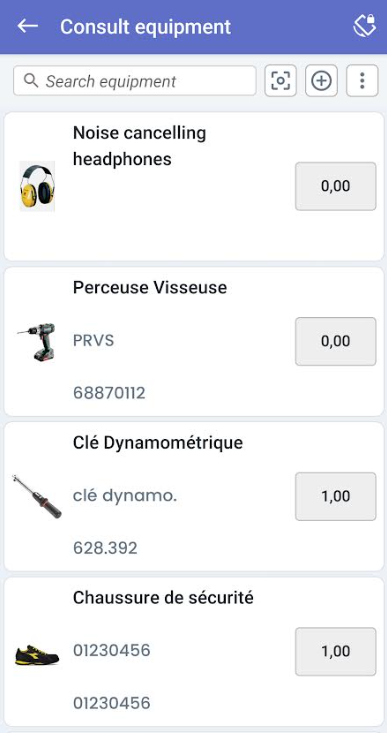Focus the Search equipment field

coord(135,81)
